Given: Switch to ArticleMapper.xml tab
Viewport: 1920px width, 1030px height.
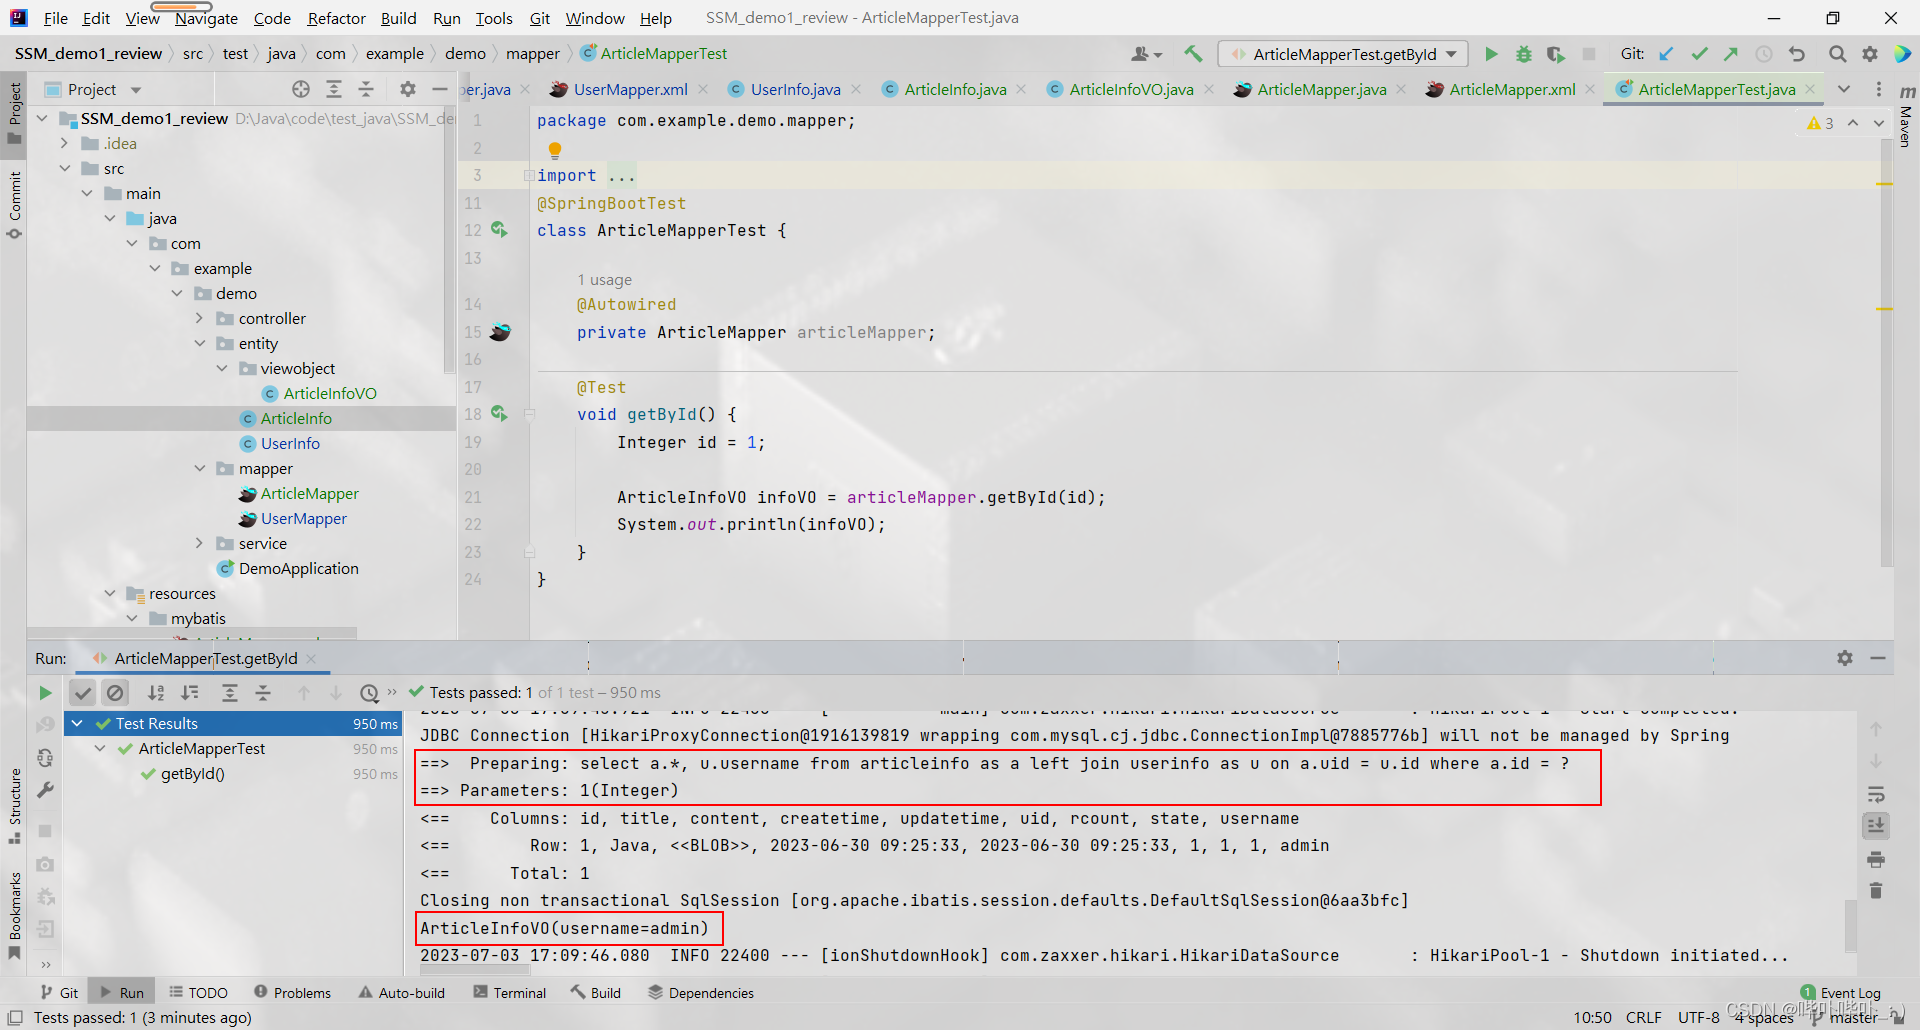Looking at the screenshot, I should (1511, 89).
